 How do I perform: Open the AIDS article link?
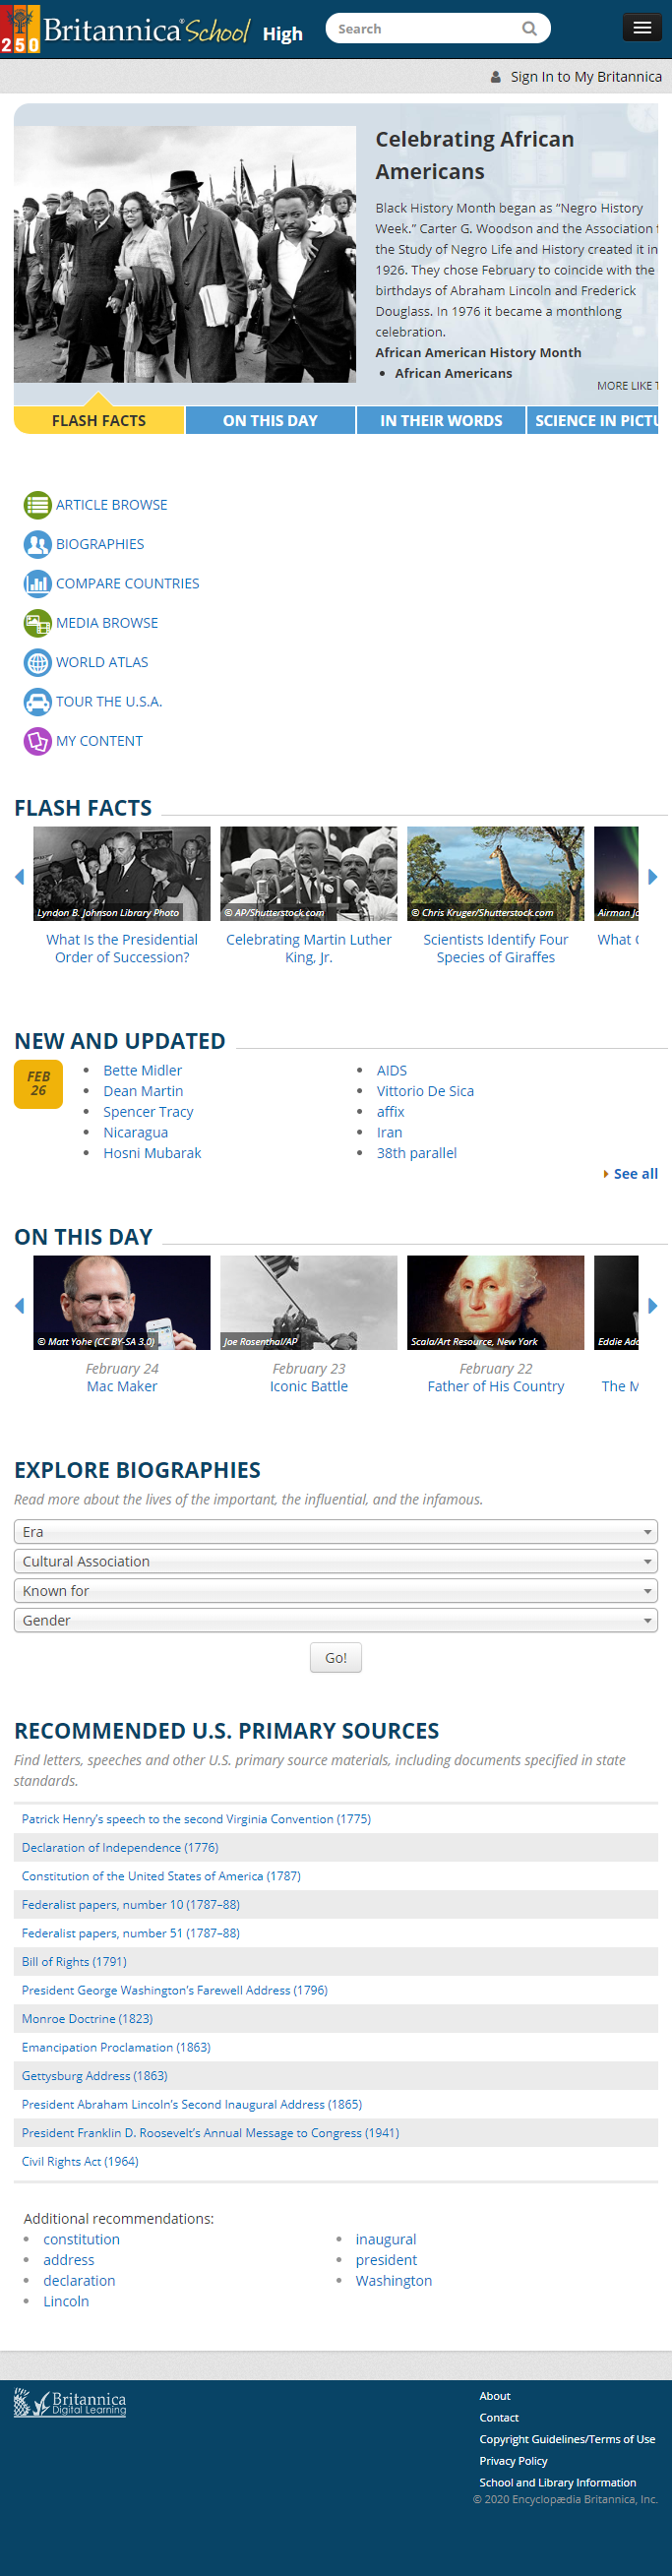(x=392, y=1071)
